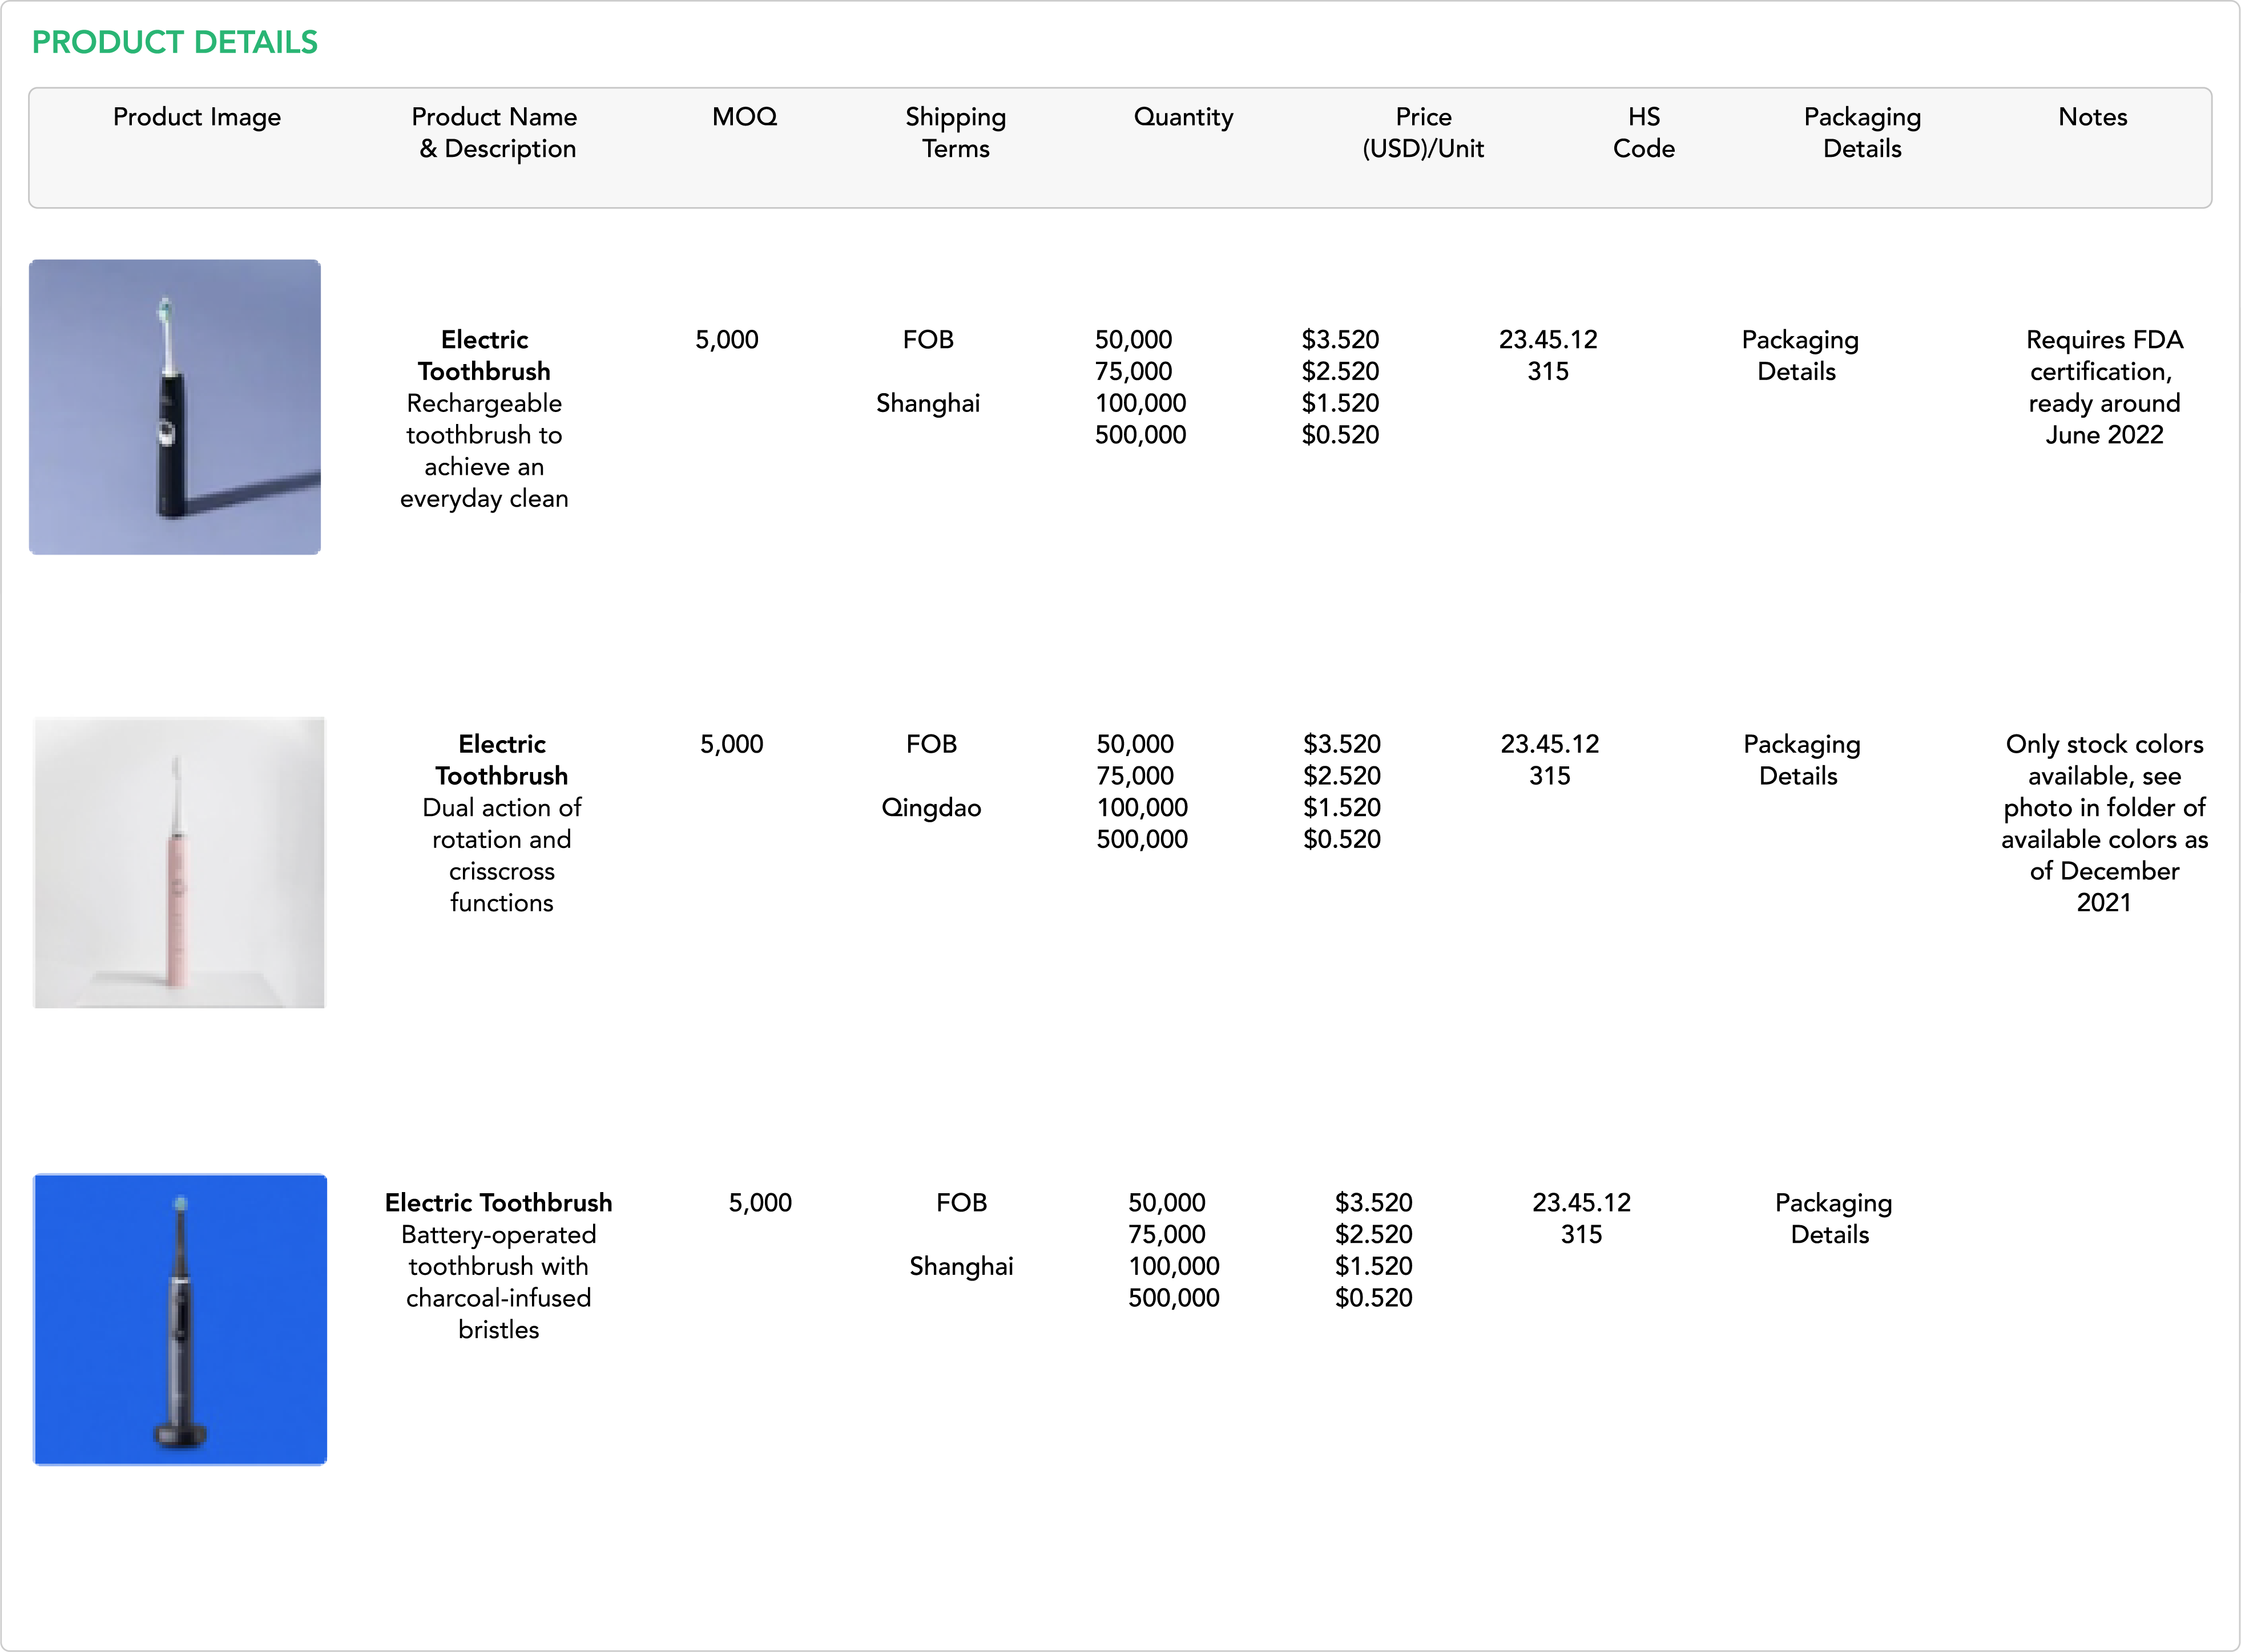Select the Battery-operated charcoal-infused product description

[498, 1282]
